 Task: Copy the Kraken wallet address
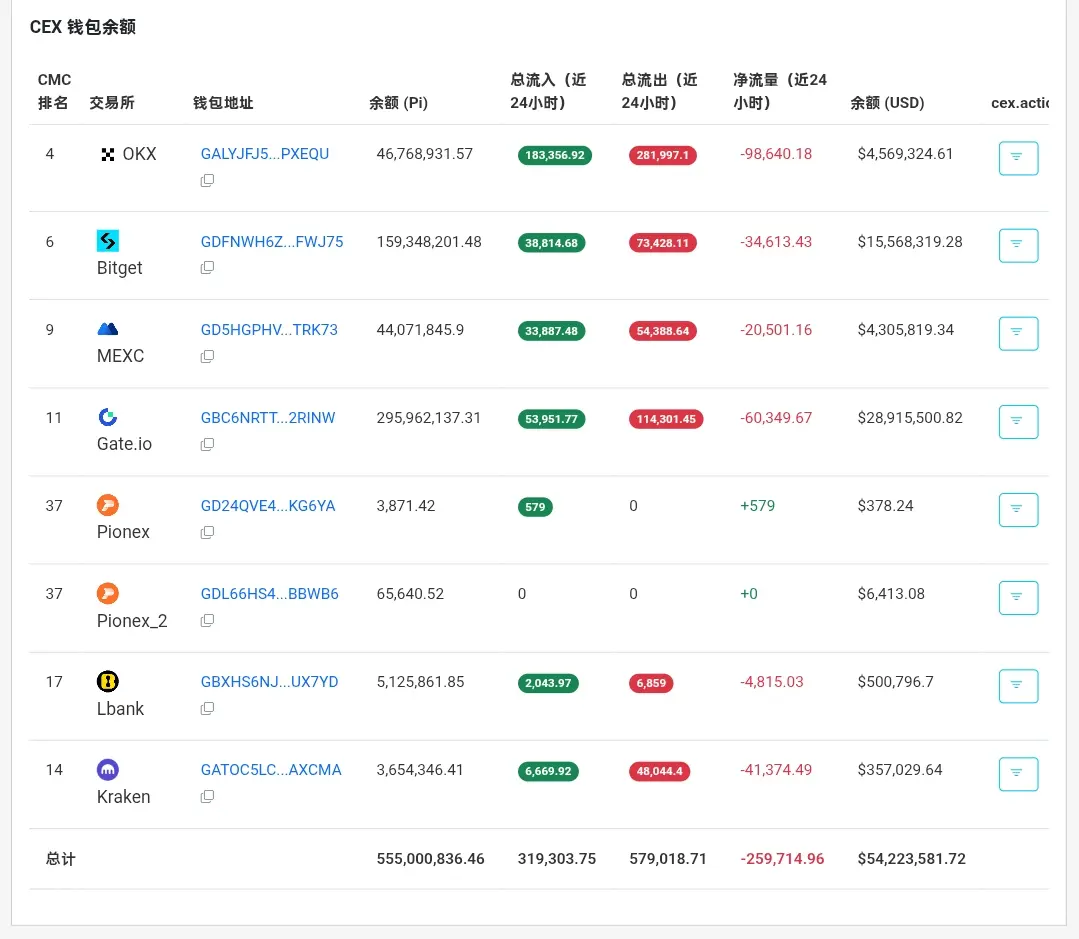[207, 797]
